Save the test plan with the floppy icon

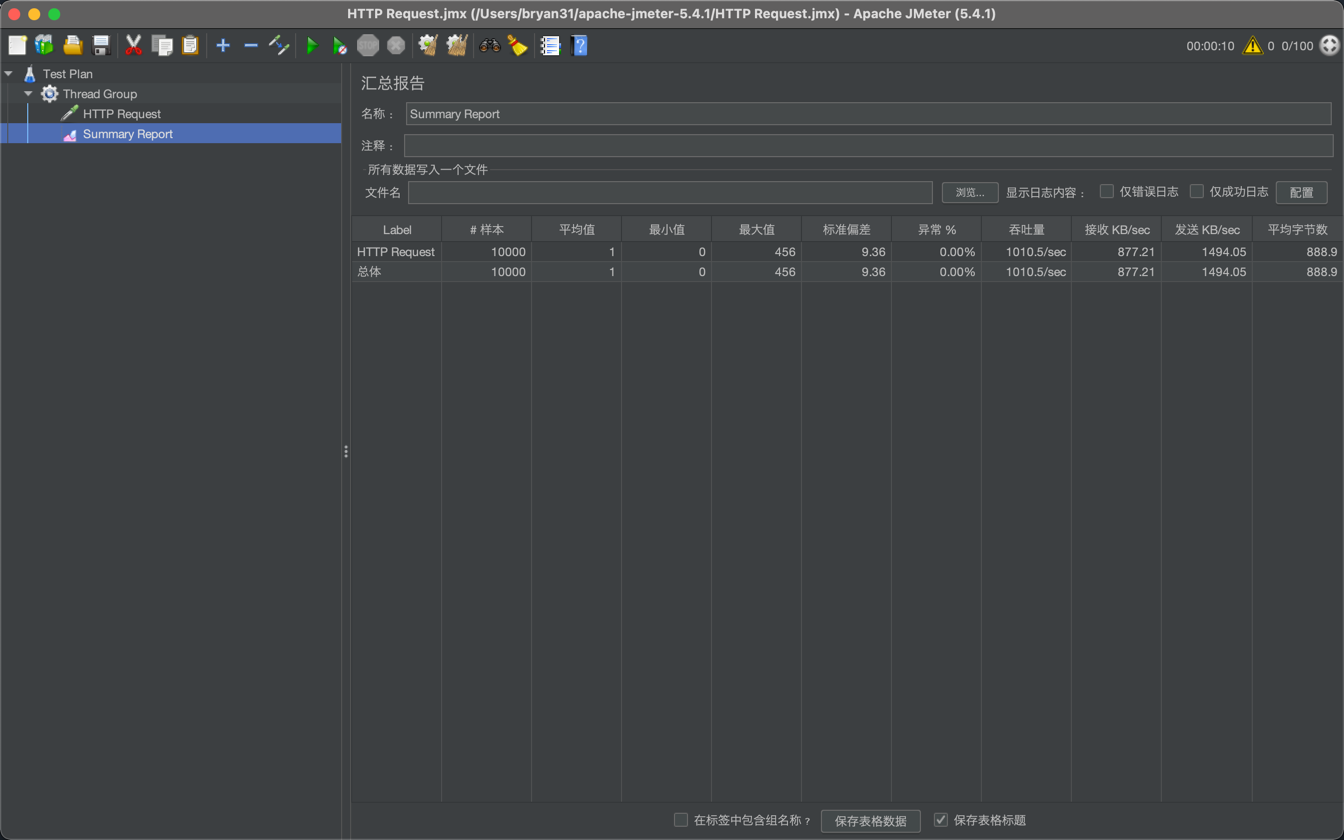(x=99, y=45)
